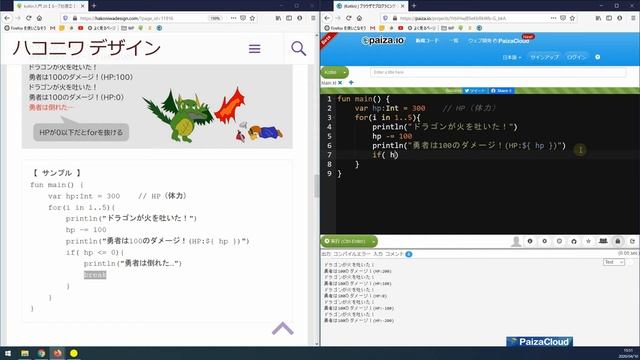Click the Twitter tweet share button

475,91
